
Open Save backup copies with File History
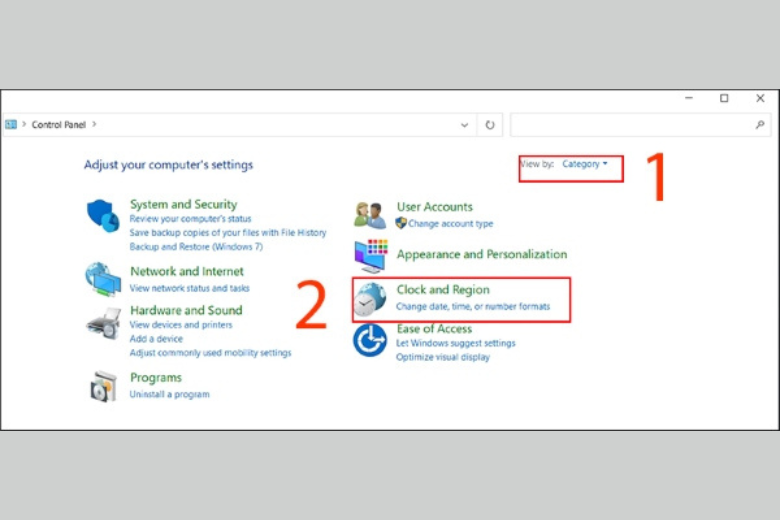[228, 232]
